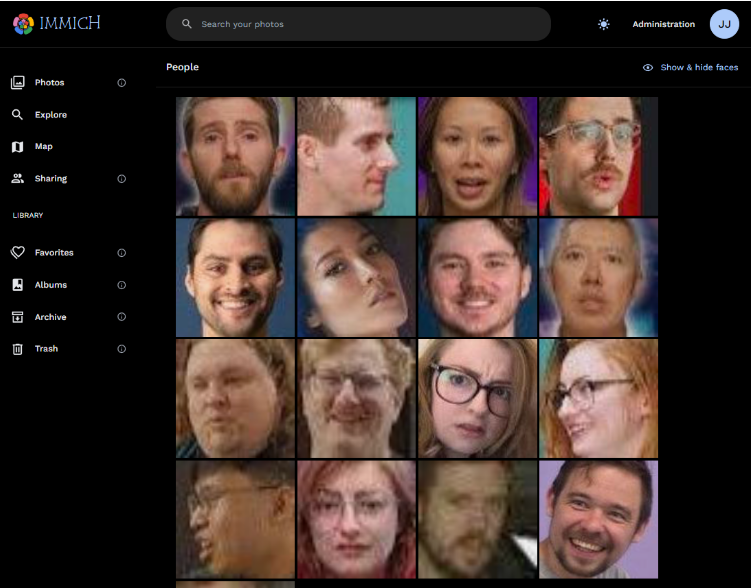
Task: Go to Explore page
Action: pos(51,114)
